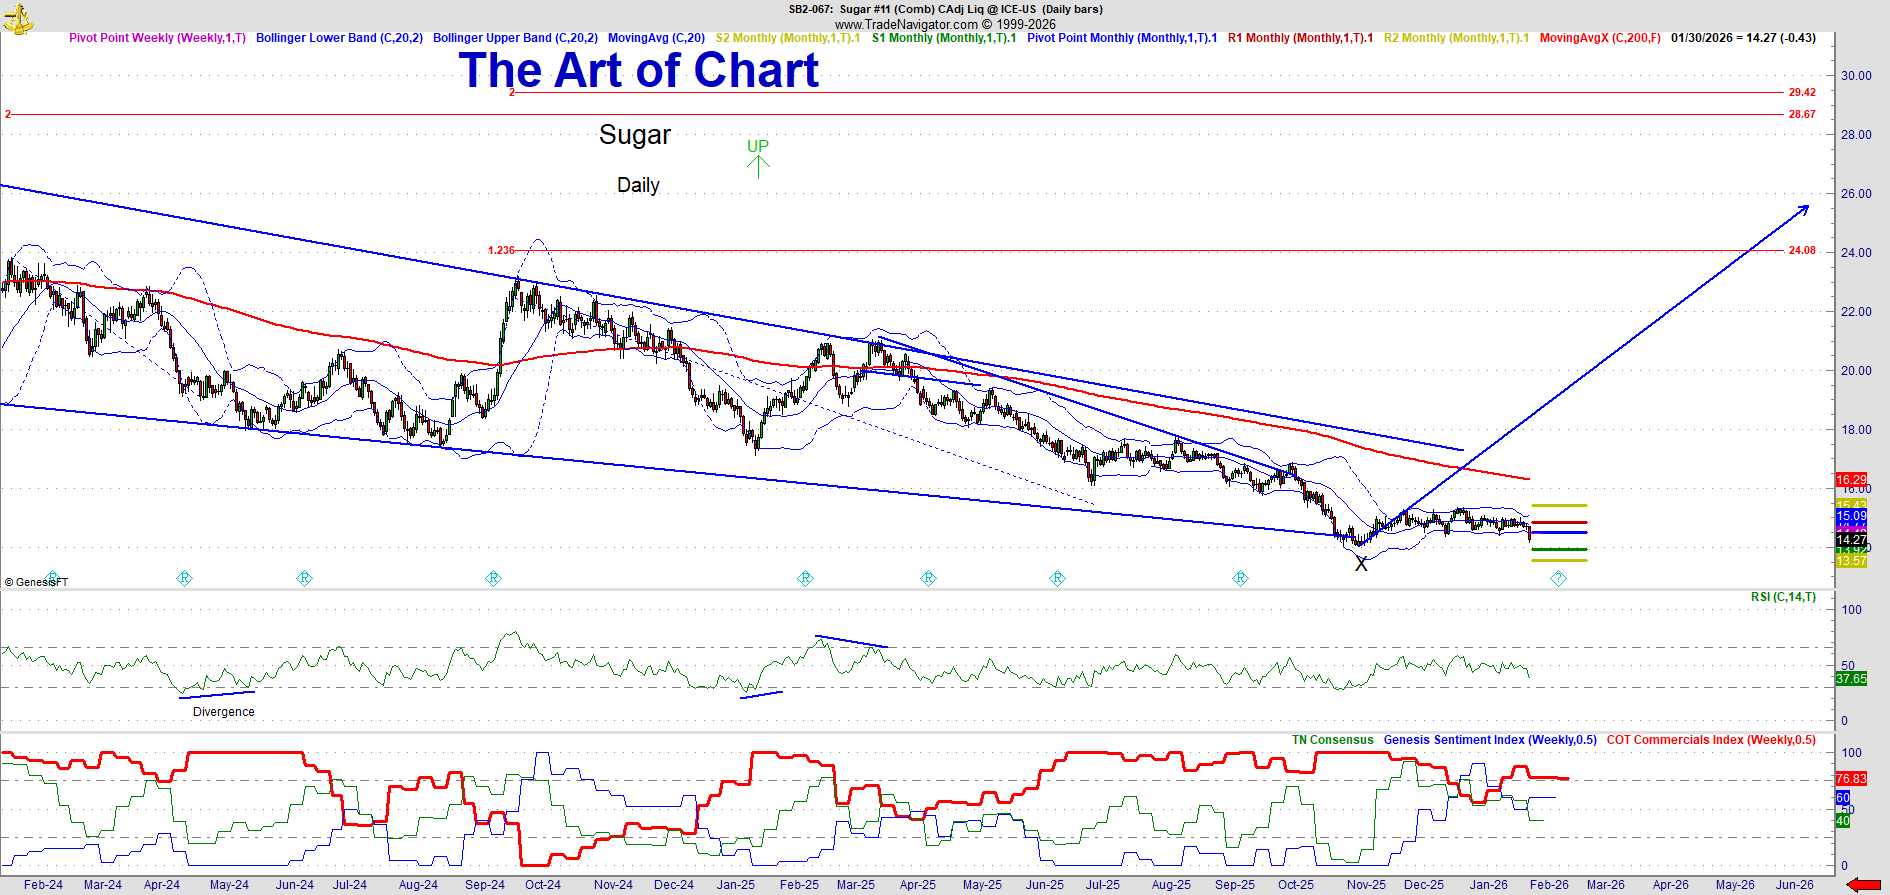Viewport: 1890px width, 895px height.
Task: Select the Divergence text annotation on RSI
Action: [223, 712]
